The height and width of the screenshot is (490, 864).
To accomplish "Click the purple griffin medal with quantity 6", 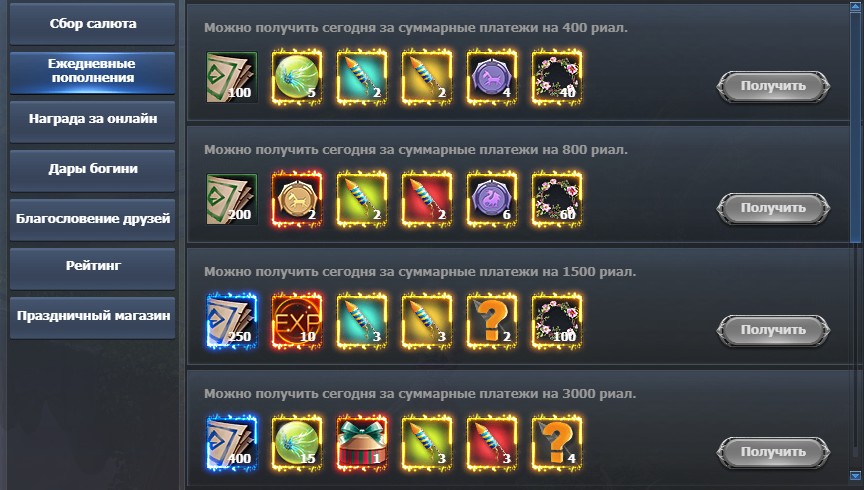I will (x=492, y=199).
